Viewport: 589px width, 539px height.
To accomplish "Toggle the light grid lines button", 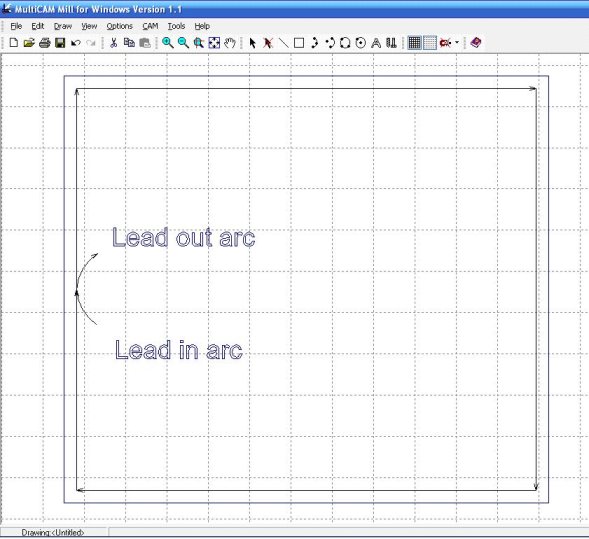I will [x=430, y=43].
